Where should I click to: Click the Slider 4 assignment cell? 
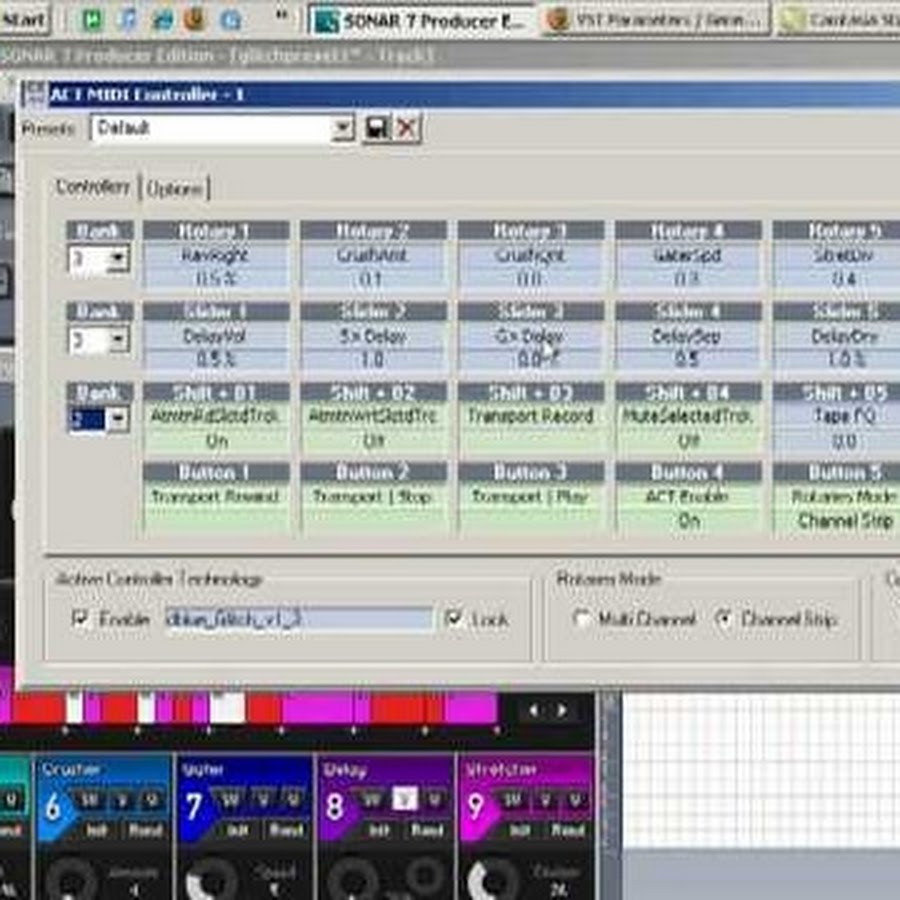tap(688, 346)
